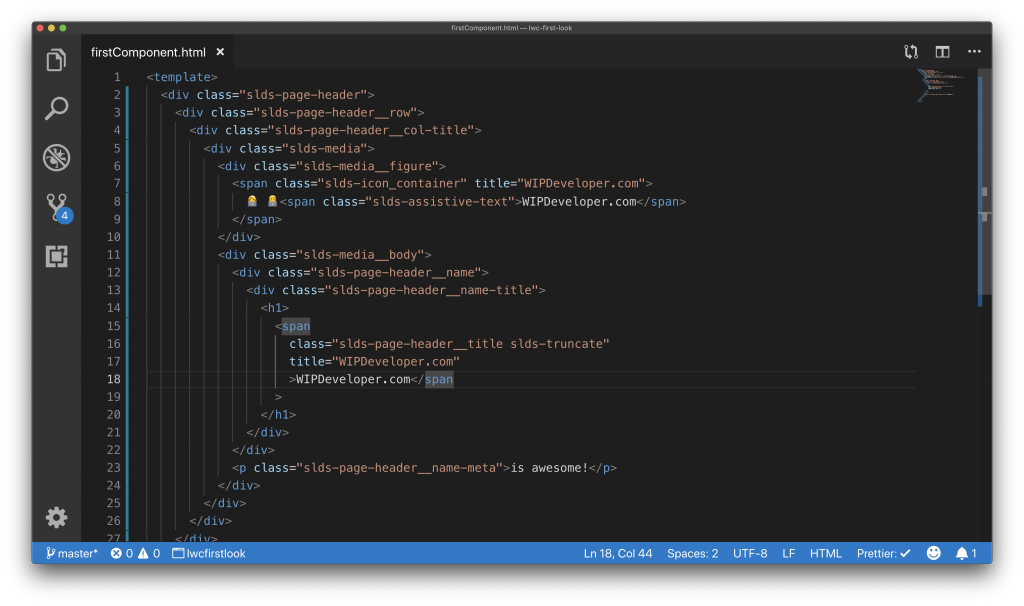Click "slds-media__body" on line 11

(360, 255)
